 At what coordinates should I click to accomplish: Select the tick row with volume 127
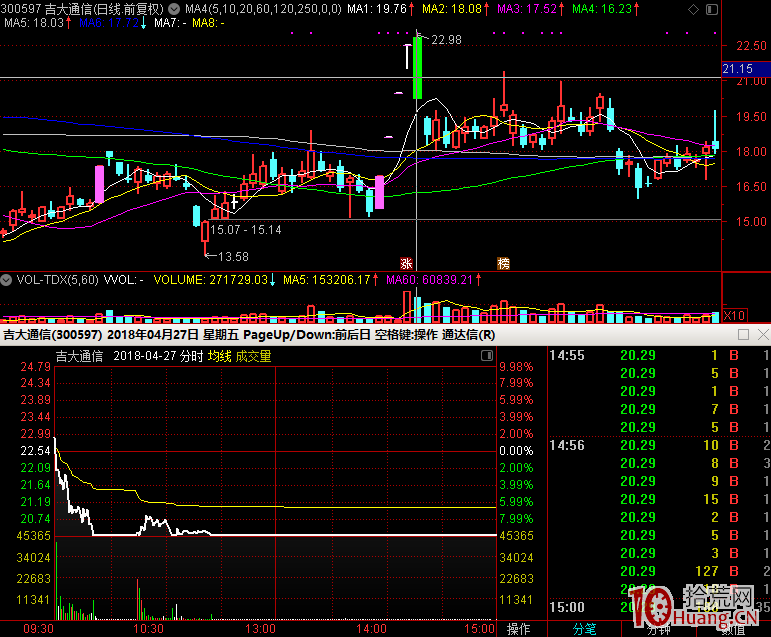(659, 571)
